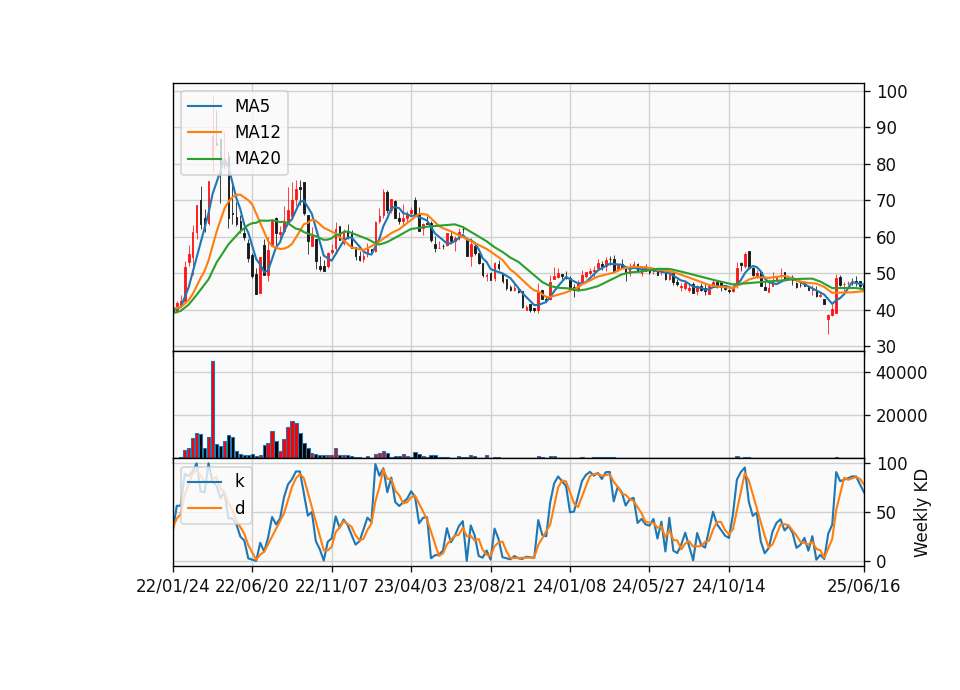The height and width of the screenshot is (690, 960).
Task: Click the k legend label in KD panel
Action: [x=239, y=481]
